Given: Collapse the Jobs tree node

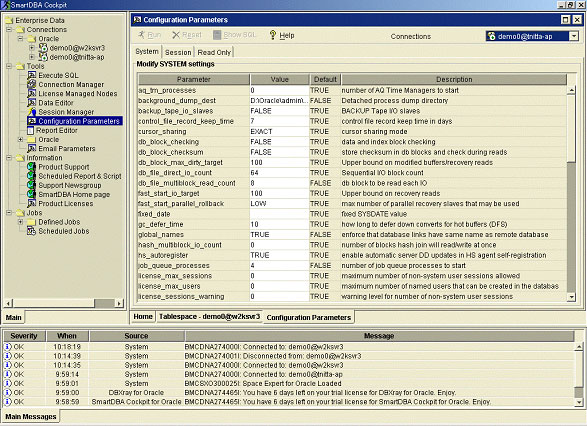Looking at the screenshot, I should point(9,213).
